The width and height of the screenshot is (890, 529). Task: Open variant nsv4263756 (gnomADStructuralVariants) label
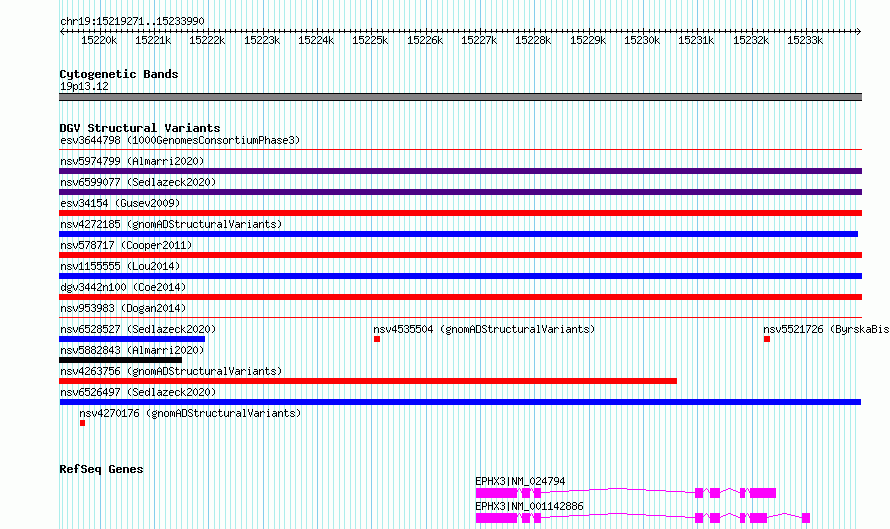(171, 371)
